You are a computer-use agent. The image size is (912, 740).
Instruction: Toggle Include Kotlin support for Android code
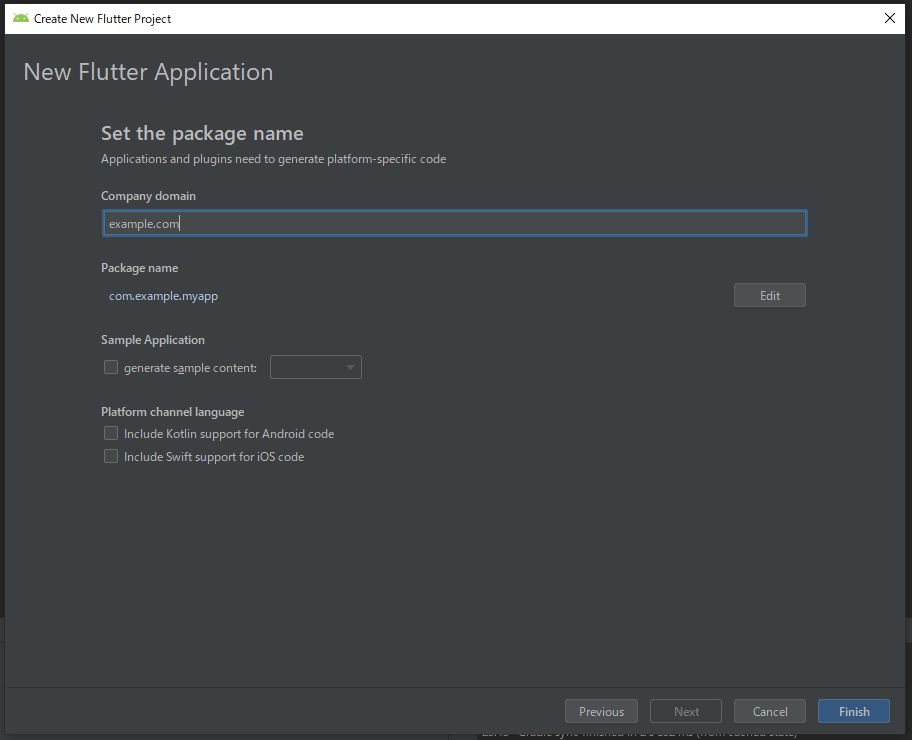point(111,433)
